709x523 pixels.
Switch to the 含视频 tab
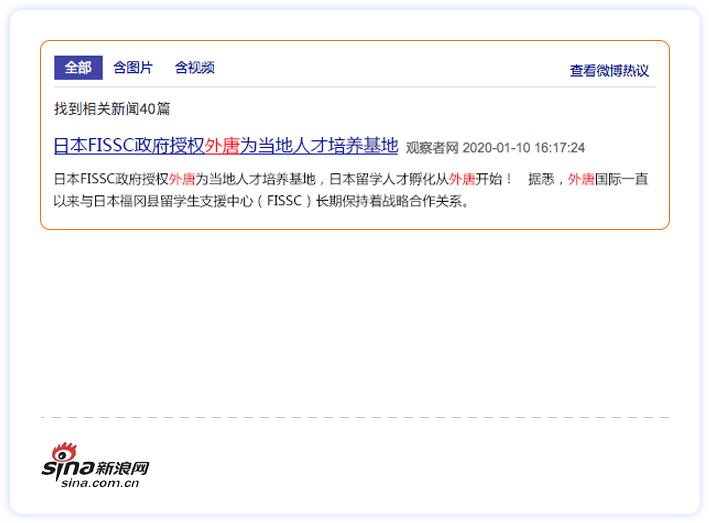pyautogui.click(x=194, y=68)
